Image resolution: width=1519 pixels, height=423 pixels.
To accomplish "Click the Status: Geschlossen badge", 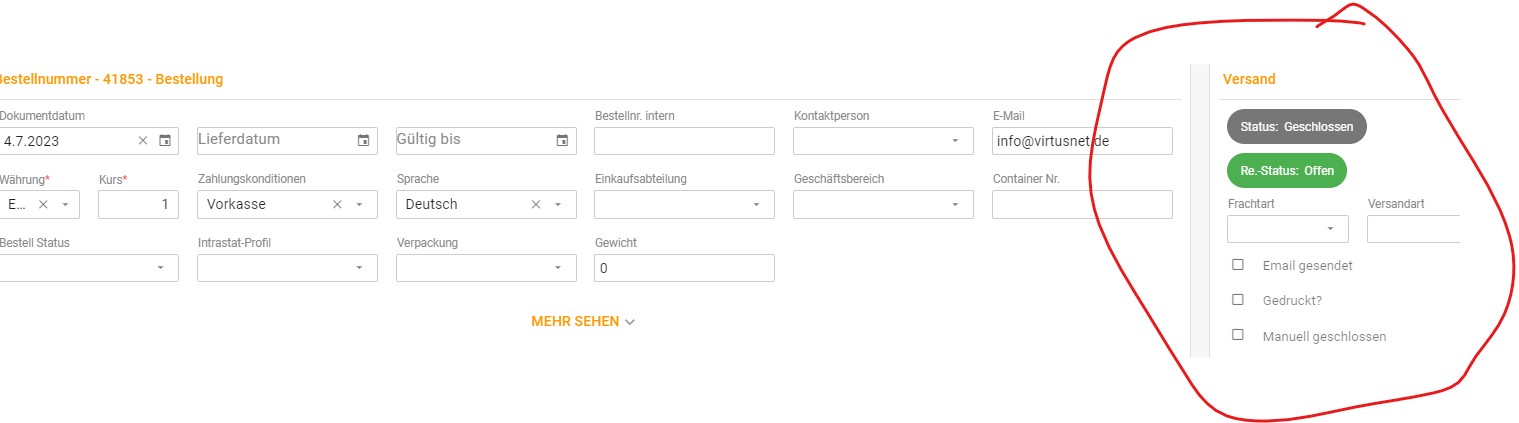I will (1296, 127).
